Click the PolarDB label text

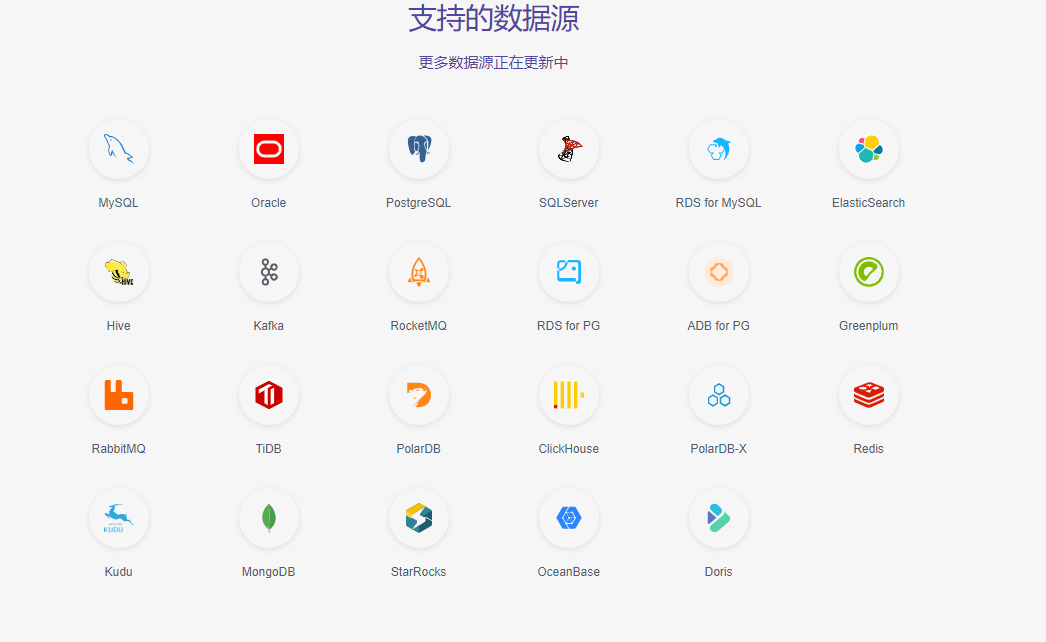(x=419, y=449)
